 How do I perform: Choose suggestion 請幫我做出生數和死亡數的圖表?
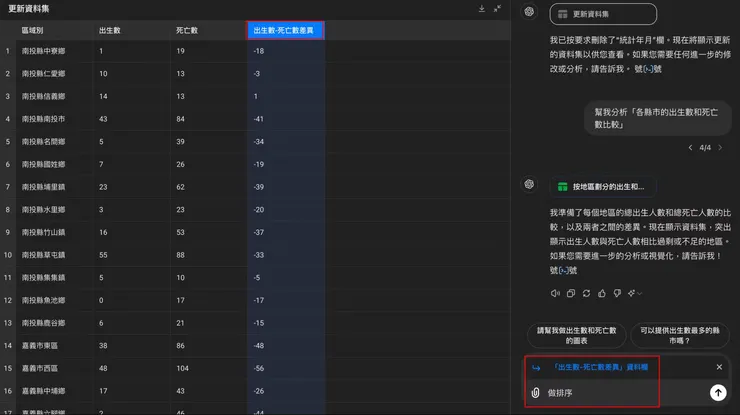[576, 335]
